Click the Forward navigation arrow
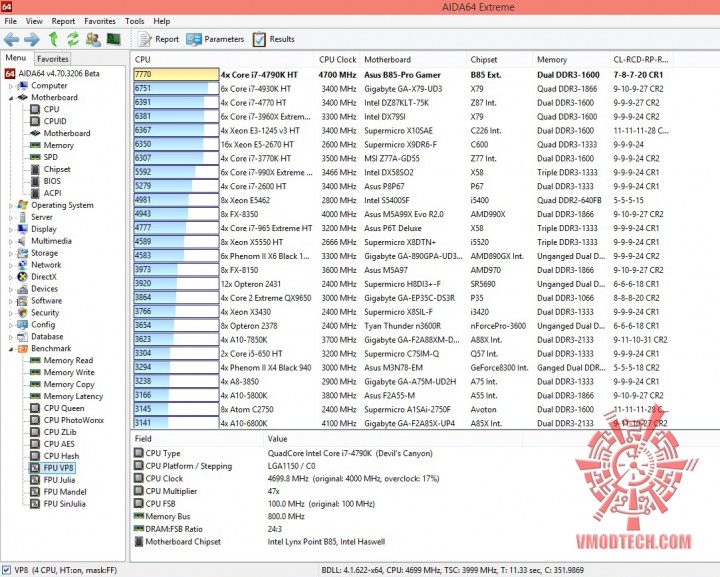The width and height of the screenshot is (720, 577). tap(31, 39)
